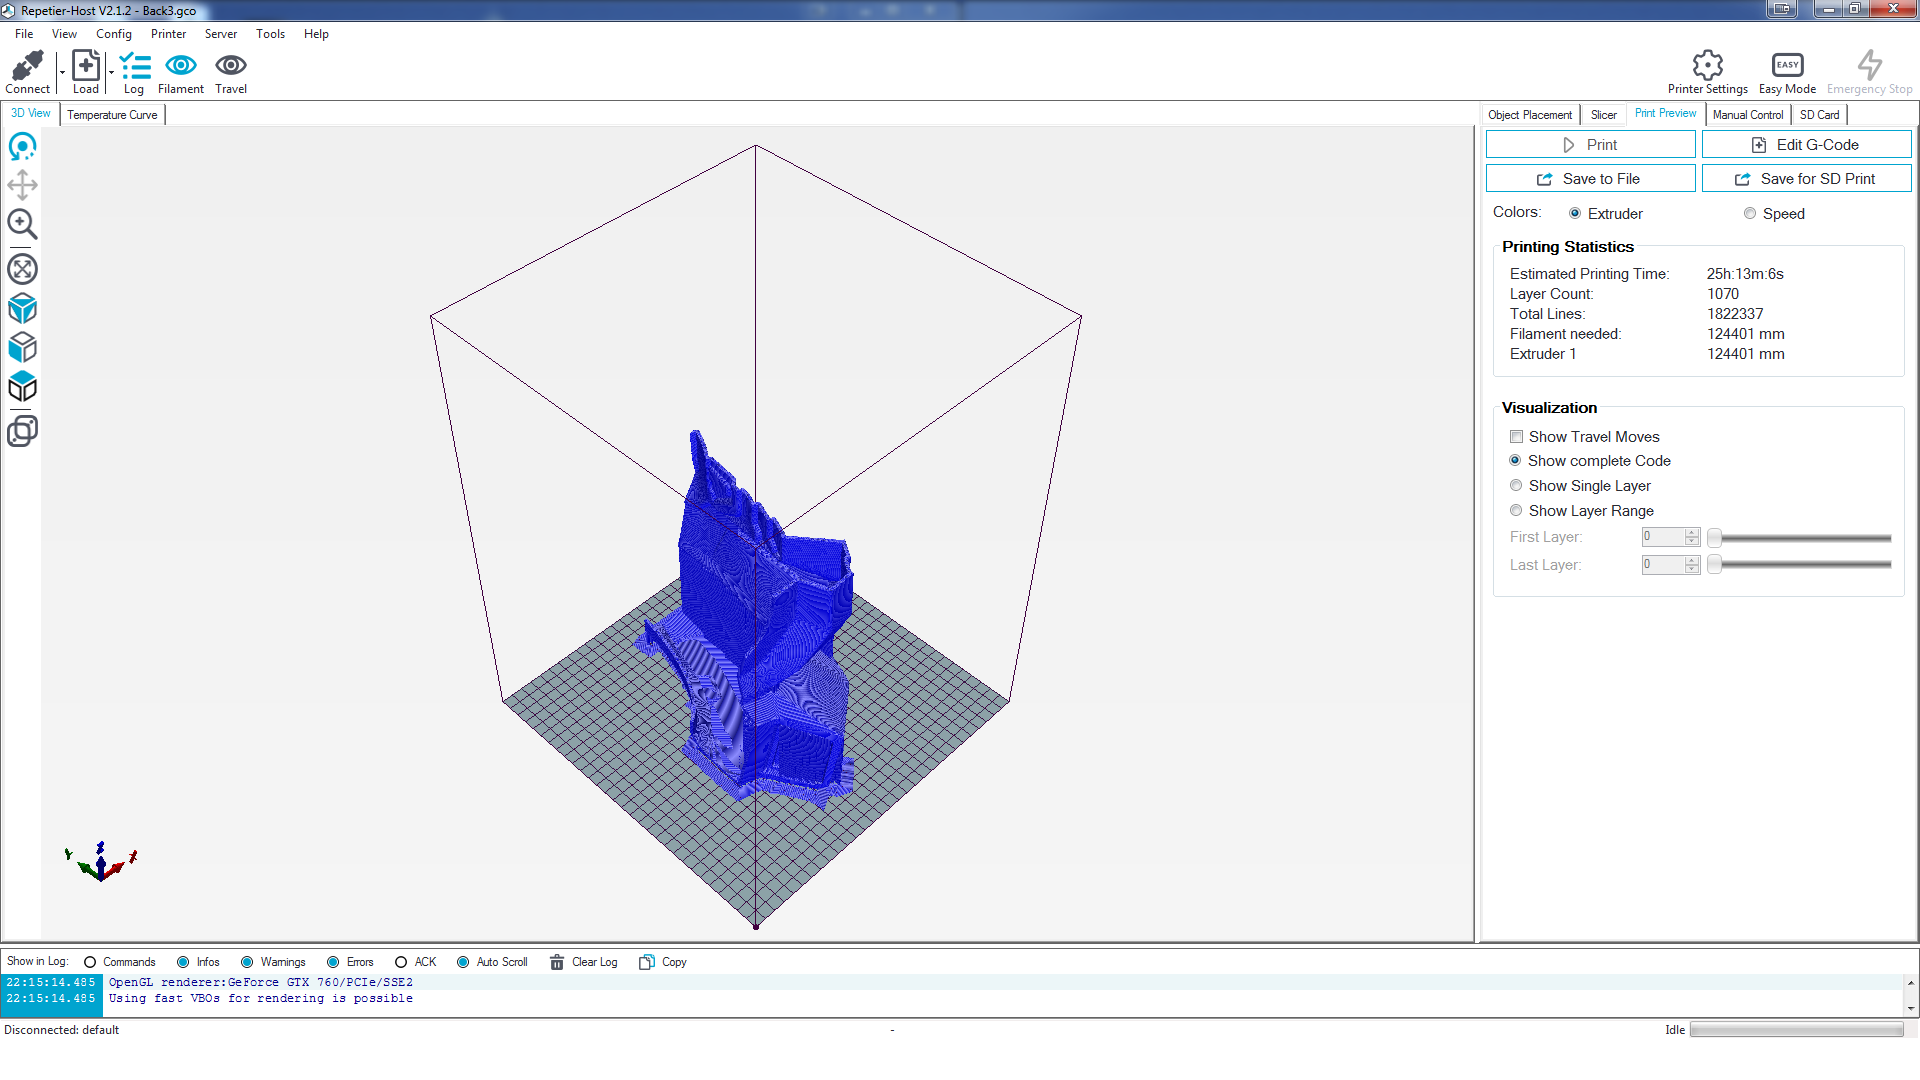Click the First Layer slider handle
The width and height of the screenshot is (1920, 1080).
[1714, 538]
